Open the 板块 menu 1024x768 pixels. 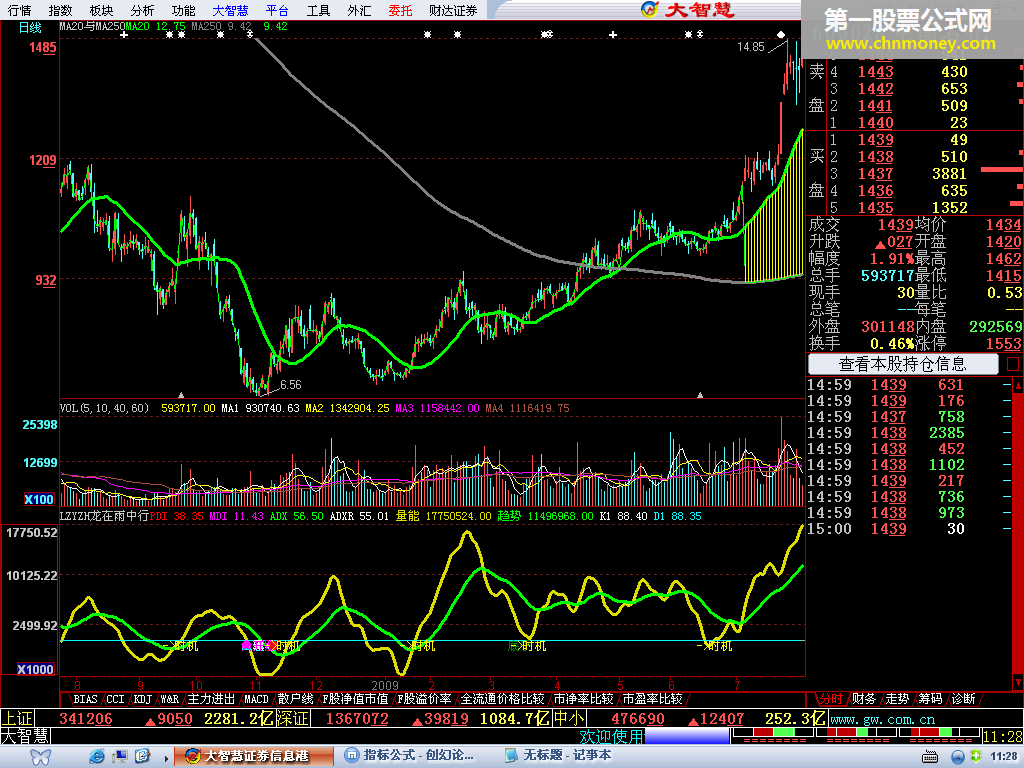[x=101, y=10]
